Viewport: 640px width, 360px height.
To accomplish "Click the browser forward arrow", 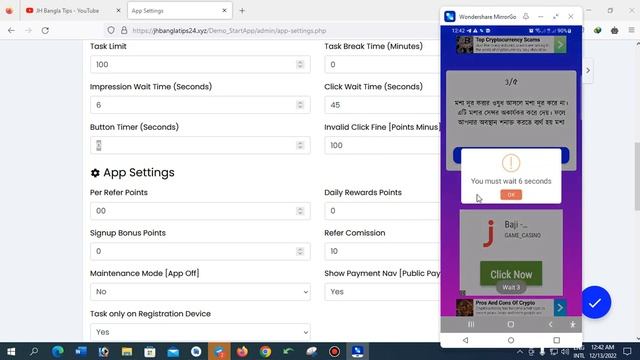I will click(x=28, y=30).
